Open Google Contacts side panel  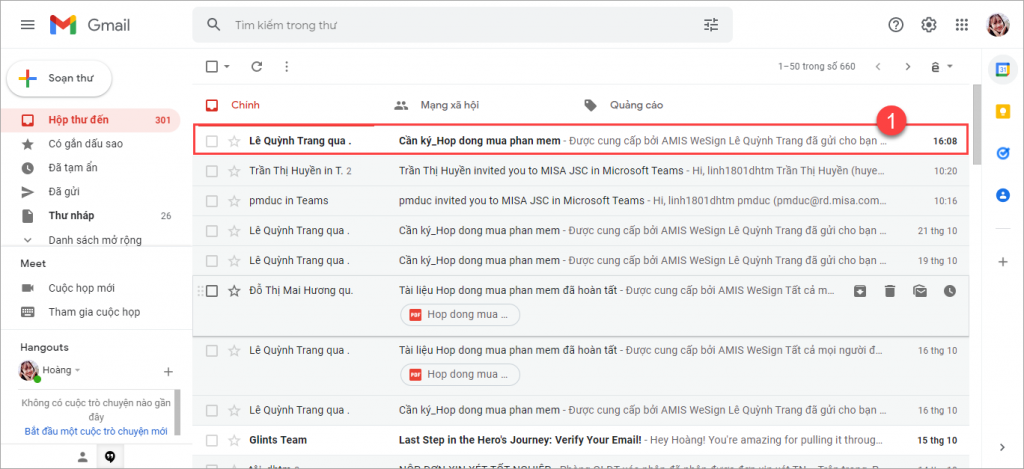(x=1002, y=195)
